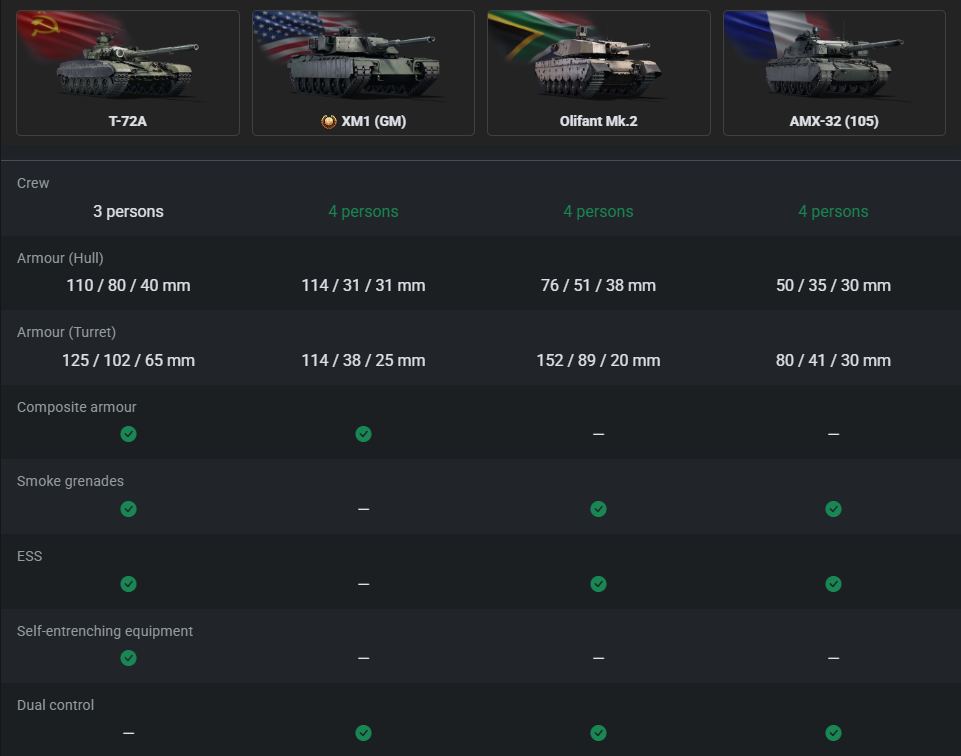
Task: Select AMX-32 (105)'s ESS checkmark icon
Action: coord(833,584)
